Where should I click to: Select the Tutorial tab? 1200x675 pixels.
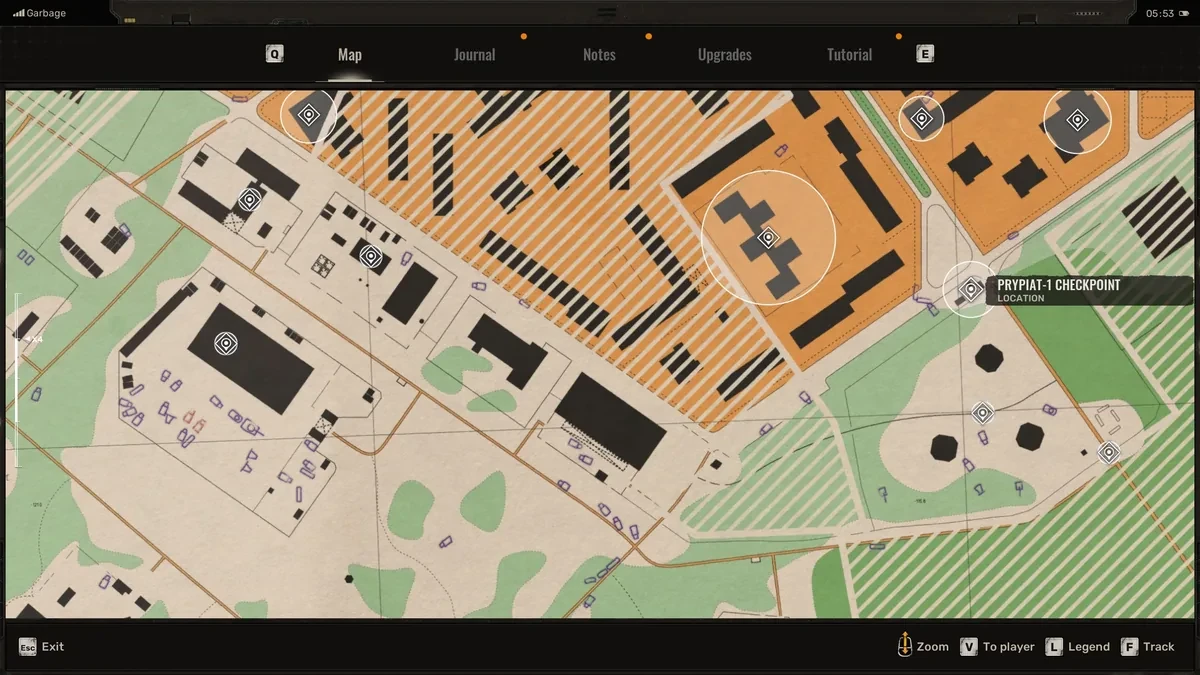pos(849,55)
